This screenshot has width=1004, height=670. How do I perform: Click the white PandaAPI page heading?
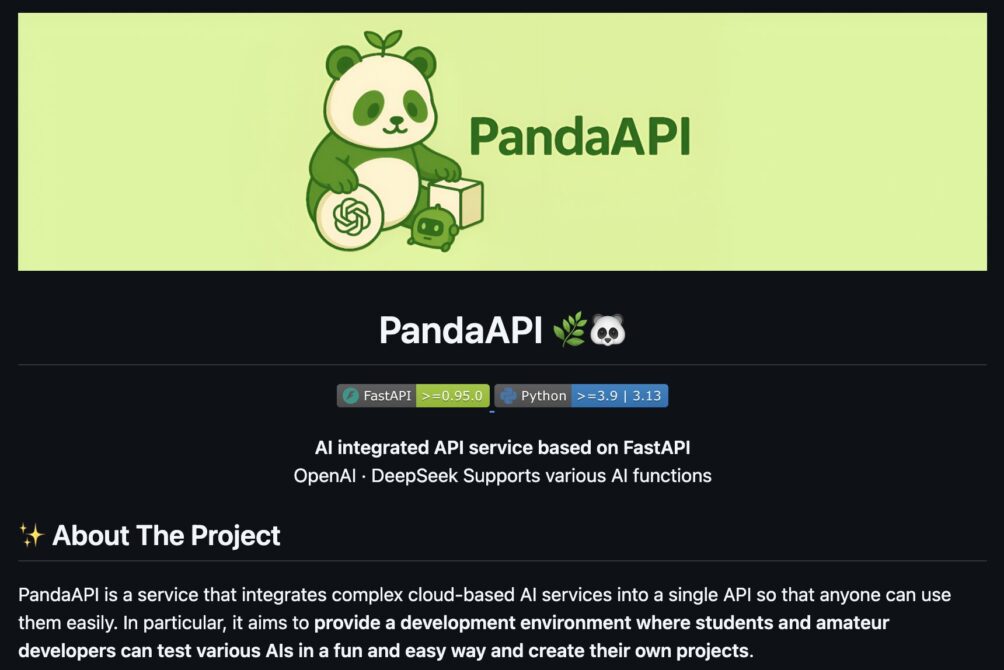(460, 331)
